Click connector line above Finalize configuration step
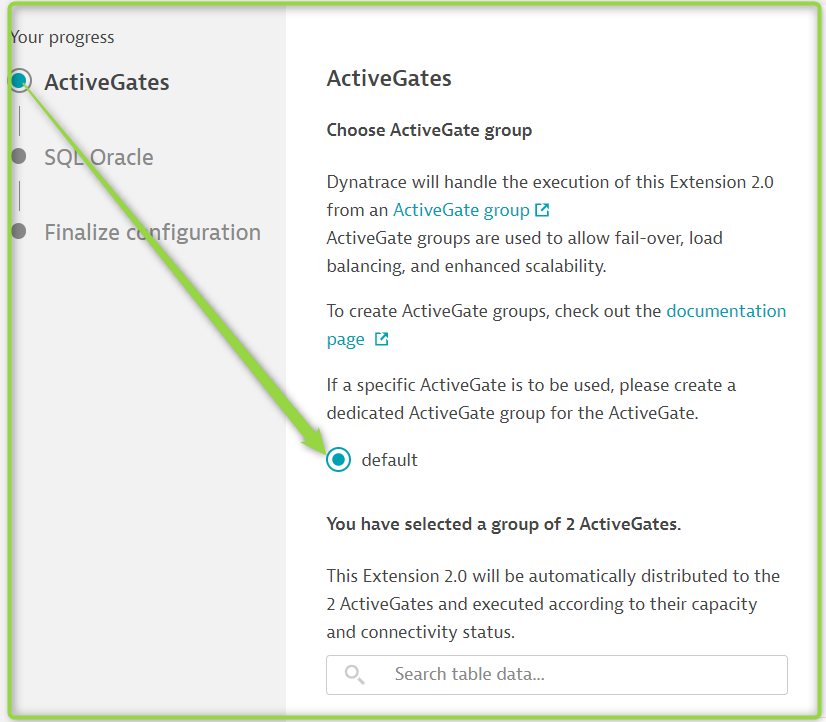 (x=19, y=195)
